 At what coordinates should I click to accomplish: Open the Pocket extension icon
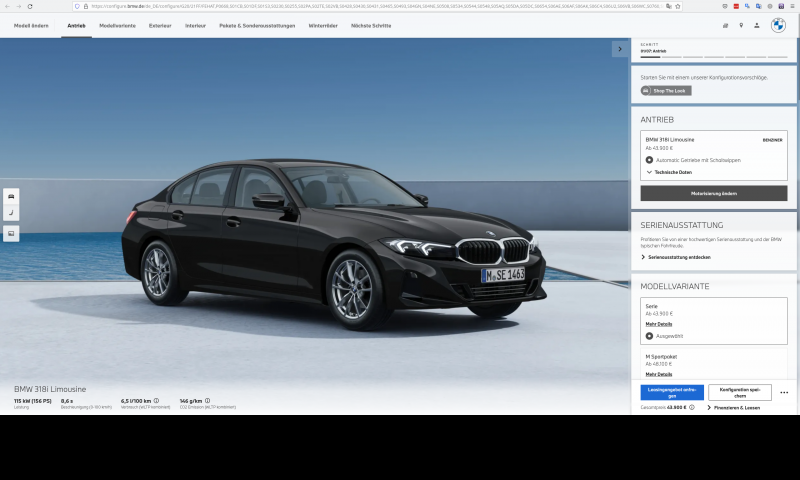coord(725,6)
